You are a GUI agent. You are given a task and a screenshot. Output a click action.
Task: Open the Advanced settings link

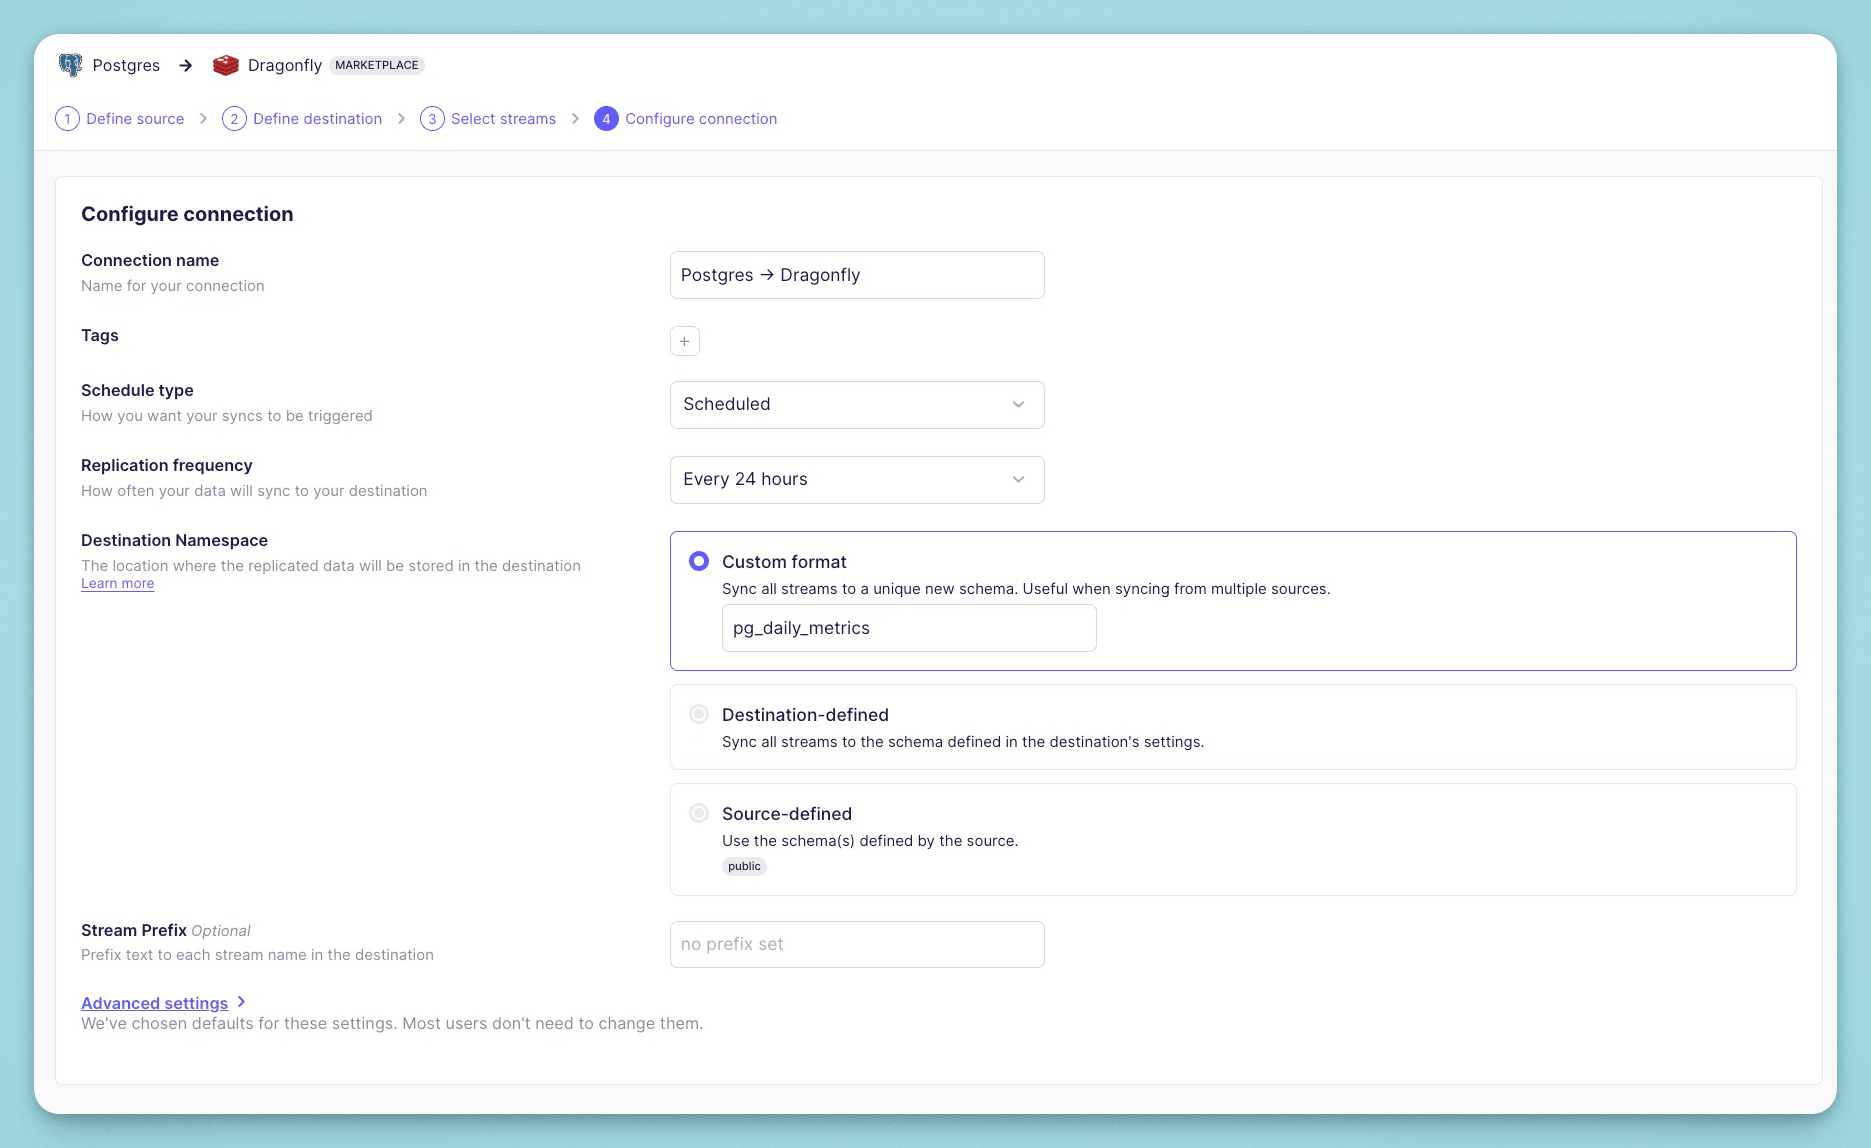click(155, 1003)
